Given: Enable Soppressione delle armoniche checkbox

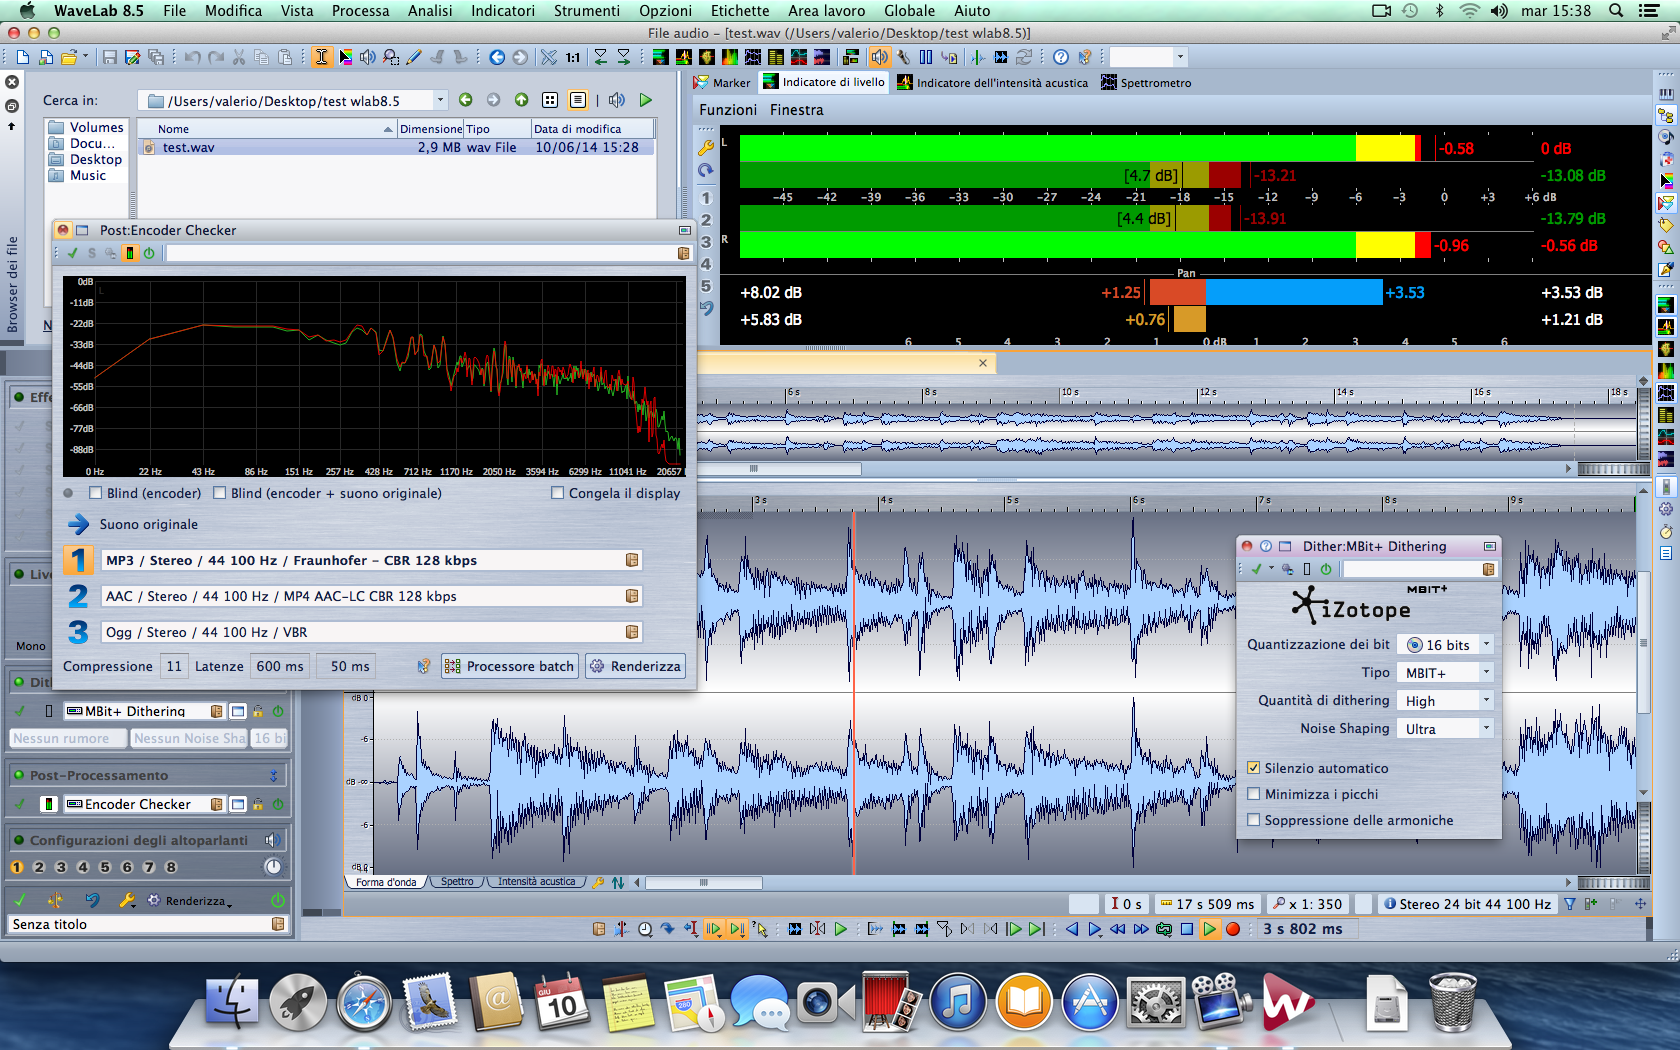Looking at the screenshot, I should point(1254,820).
